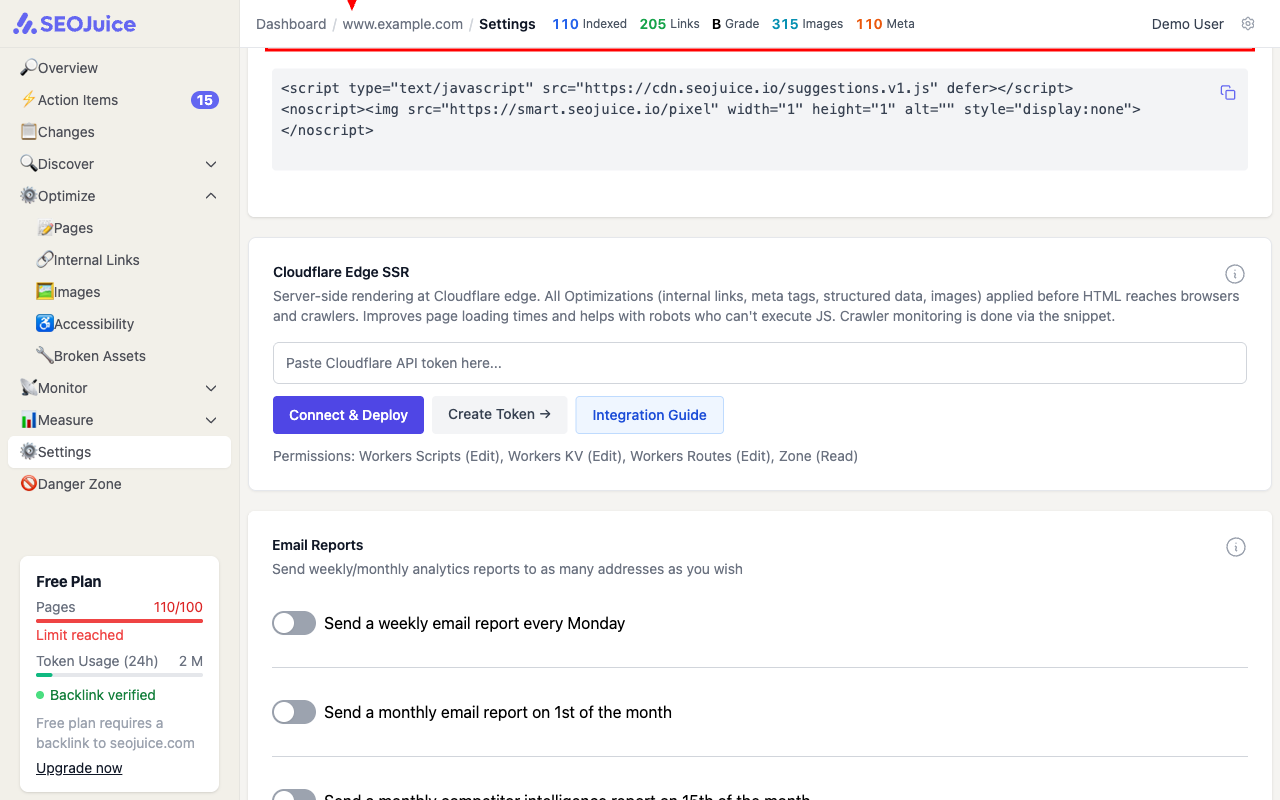This screenshot has height=800, width=1280.
Task: Open the Integration Guide
Action: pos(649,415)
